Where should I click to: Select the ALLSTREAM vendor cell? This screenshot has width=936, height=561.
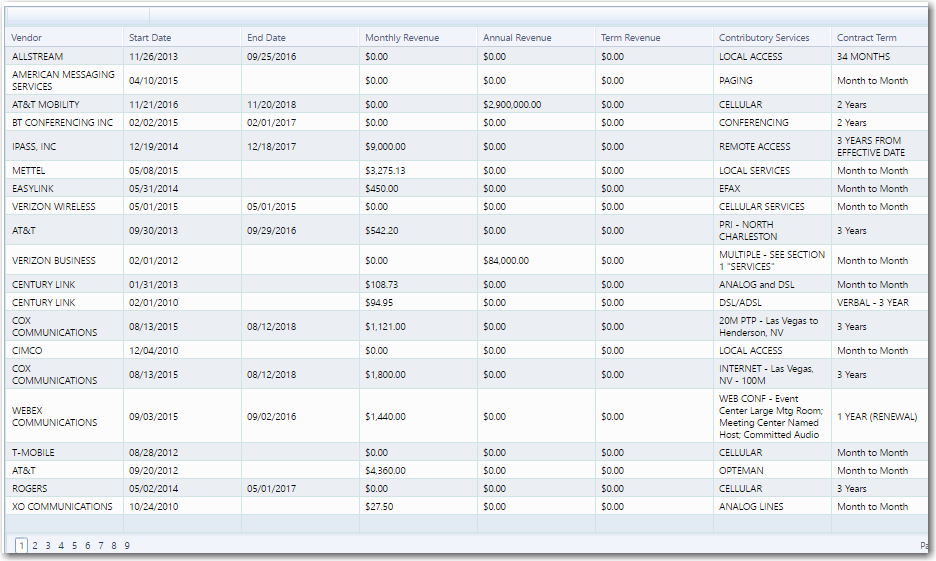64,56
